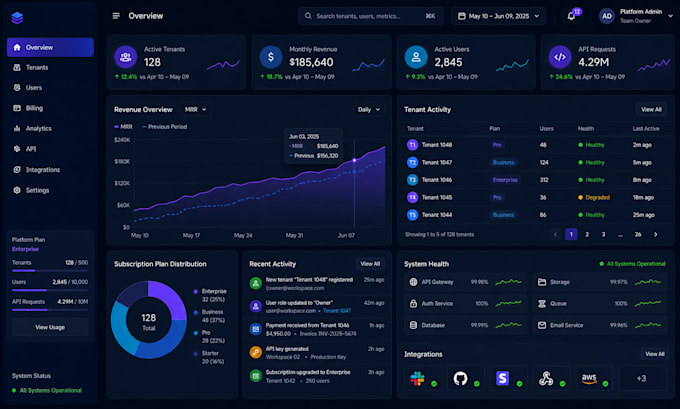The width and height of the screenshot is (680, 409).
Task: Open the Daily interval dropdown
Action: tap(369, 109)
